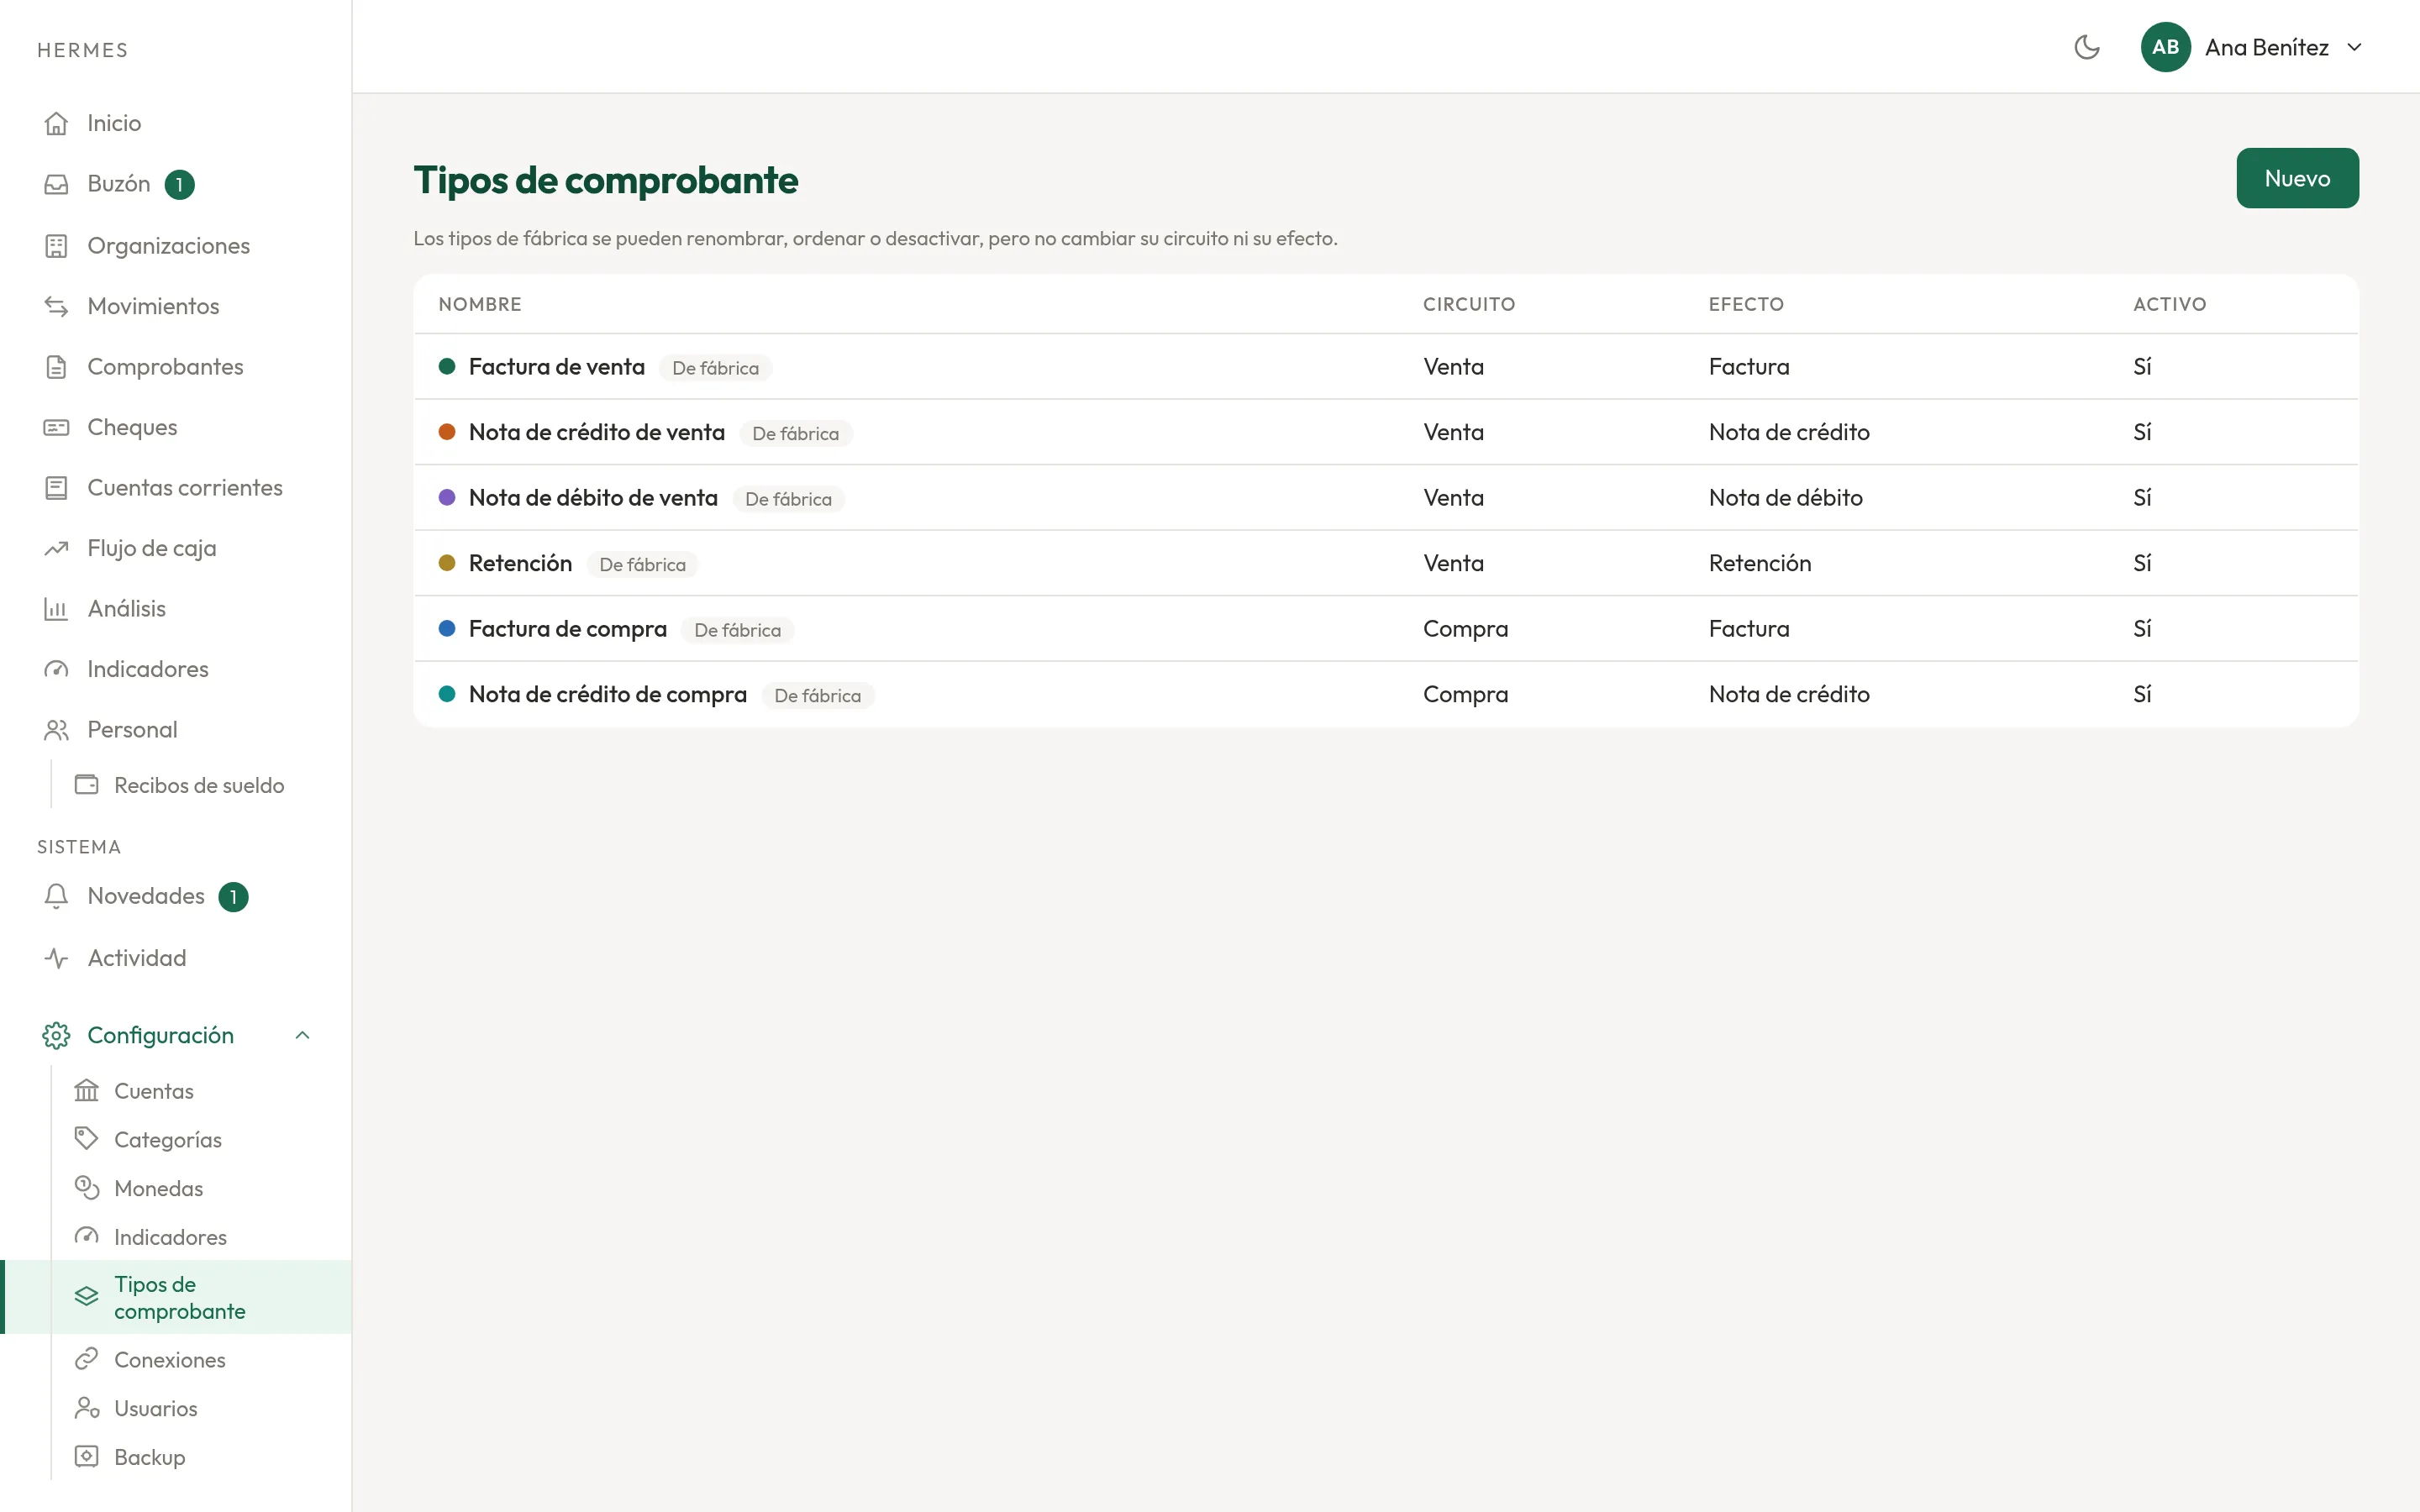Click the Nota de débito effect cell

(1785, 498)
